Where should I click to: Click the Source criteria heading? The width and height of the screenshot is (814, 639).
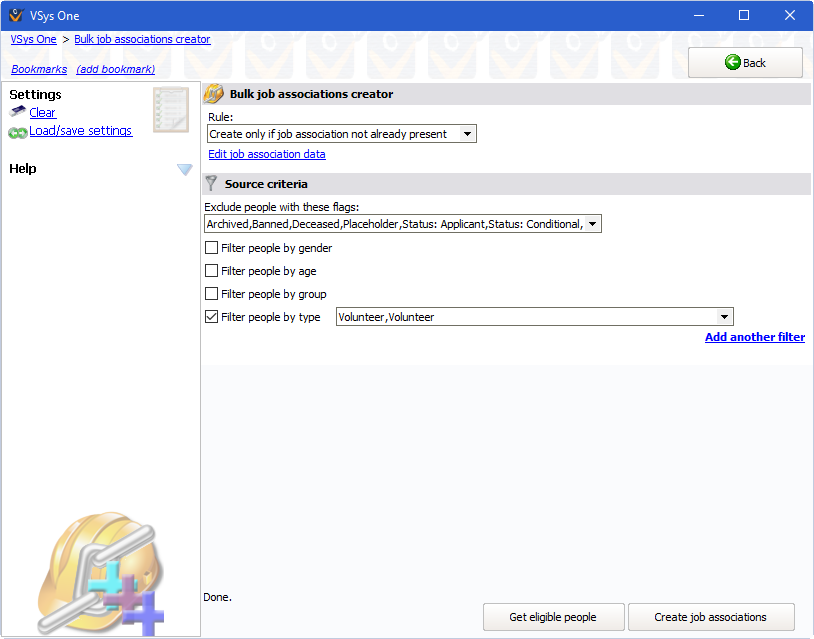(266, 184)
